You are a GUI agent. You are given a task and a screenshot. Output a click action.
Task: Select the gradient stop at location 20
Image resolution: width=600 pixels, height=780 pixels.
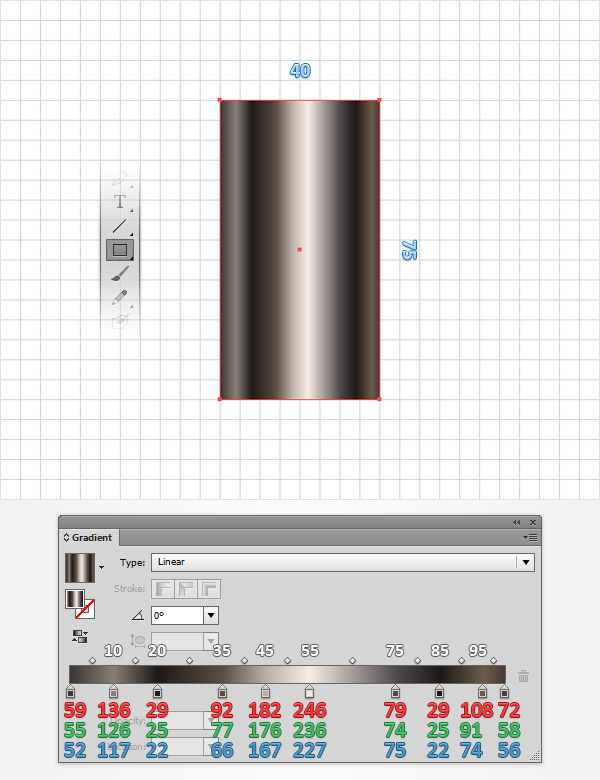[158, 691]
